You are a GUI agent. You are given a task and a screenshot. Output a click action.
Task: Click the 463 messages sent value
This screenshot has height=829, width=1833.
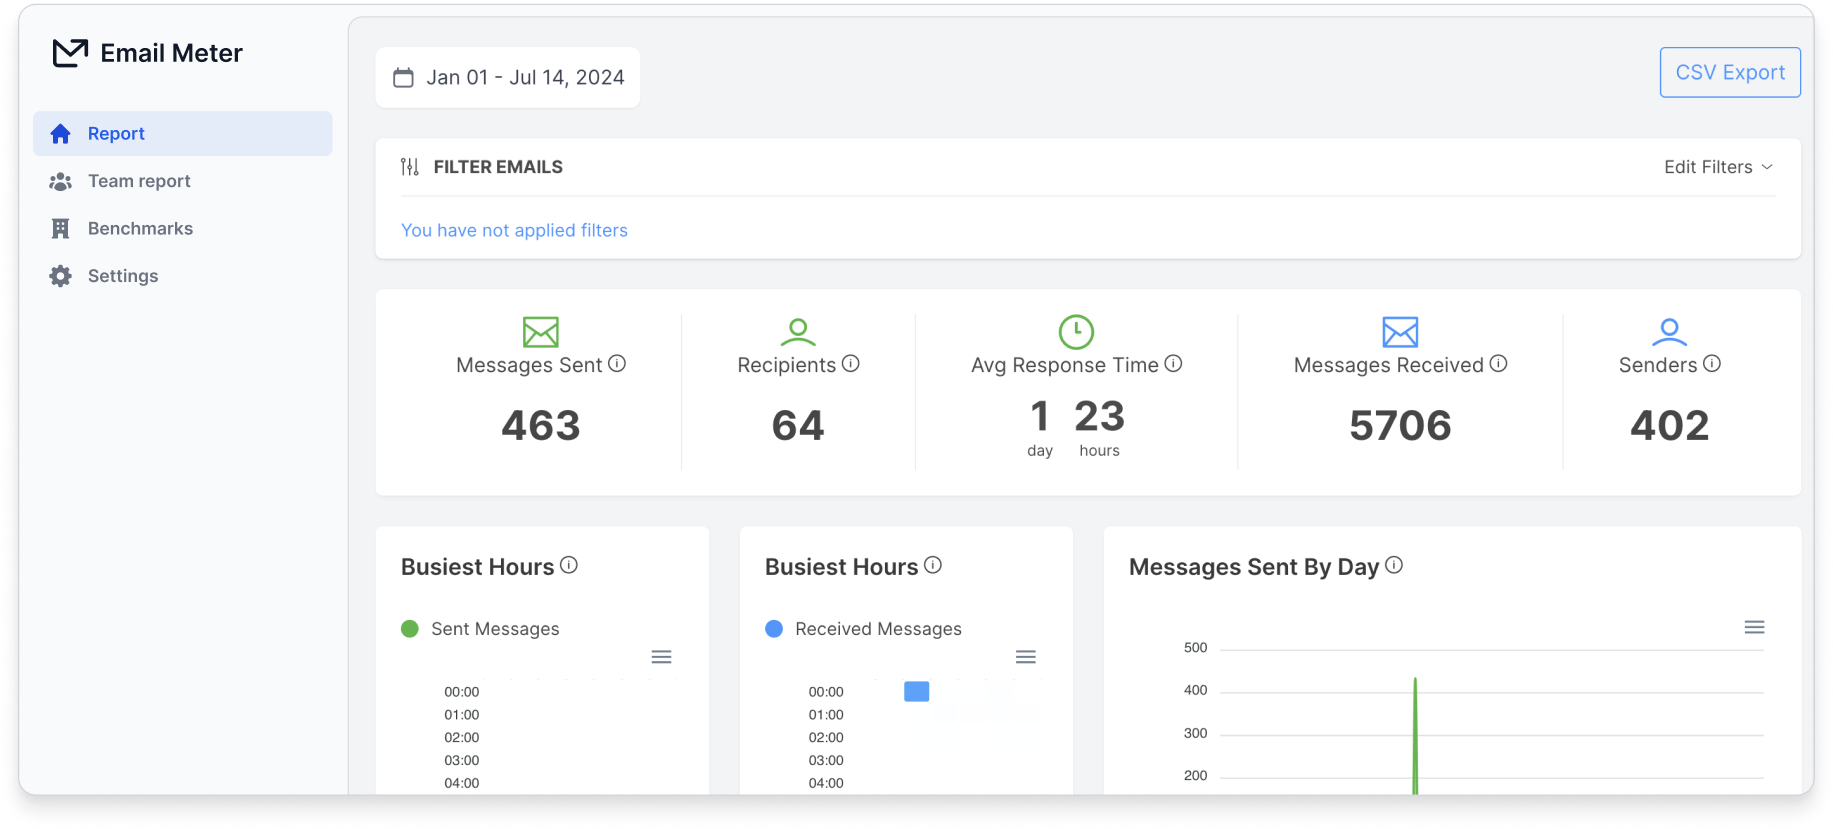[541, 426]
